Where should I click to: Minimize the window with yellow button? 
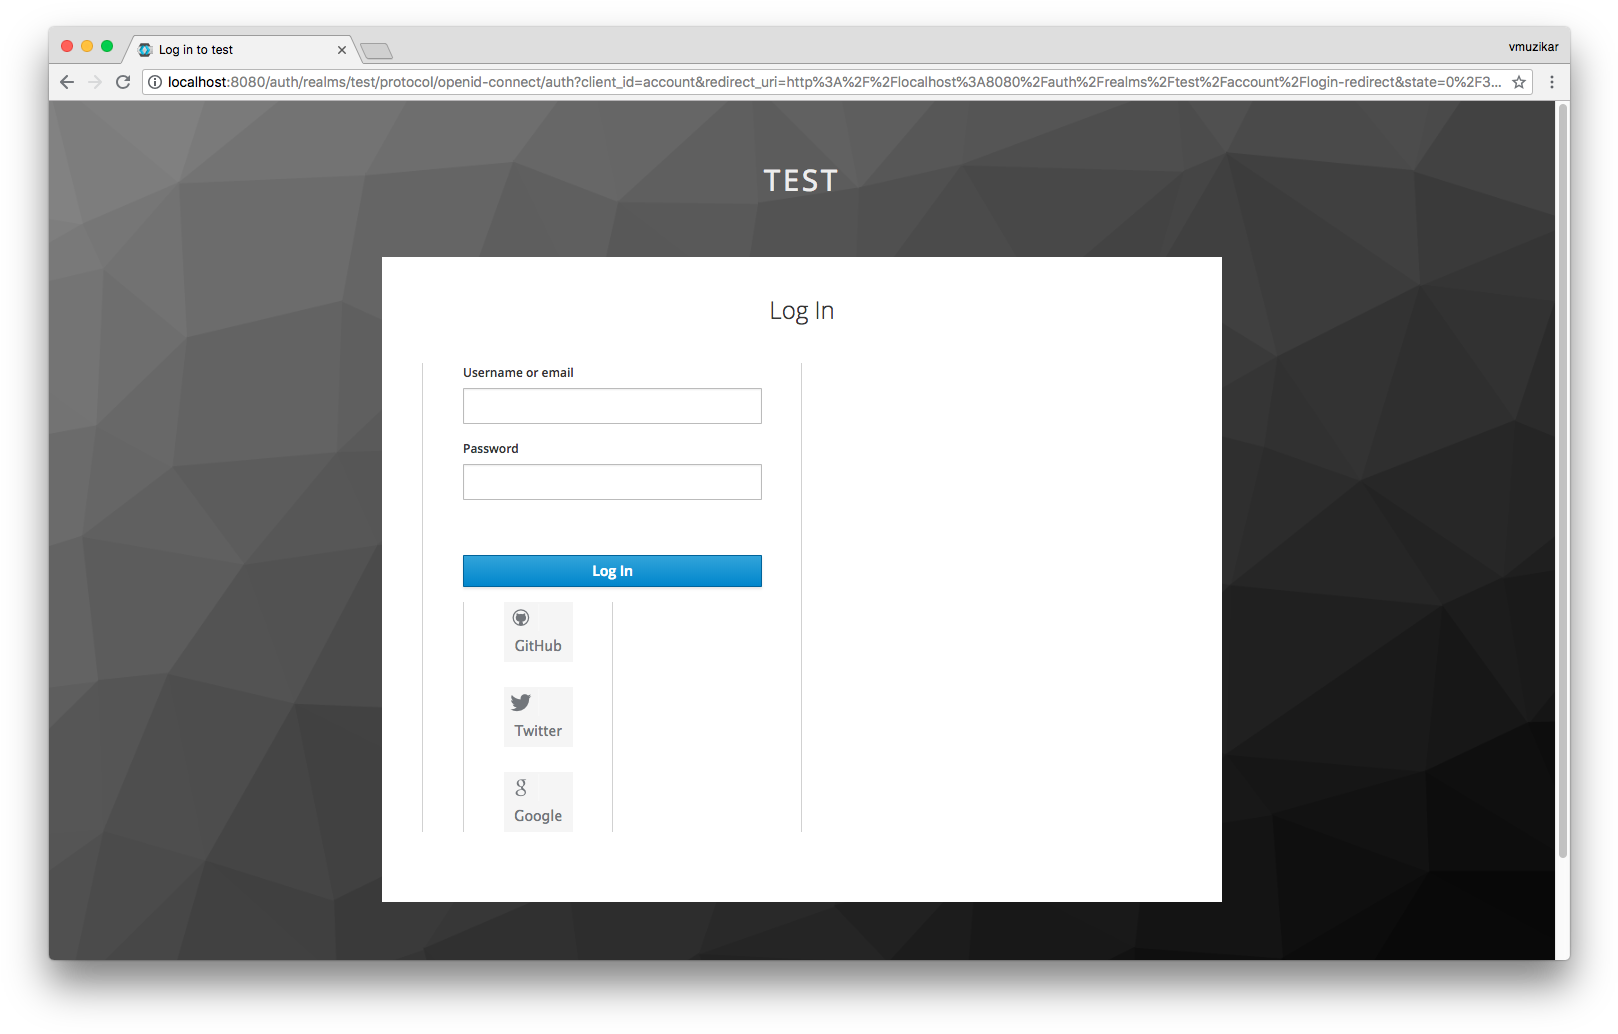pyautogui.click(x=87, y=46)
